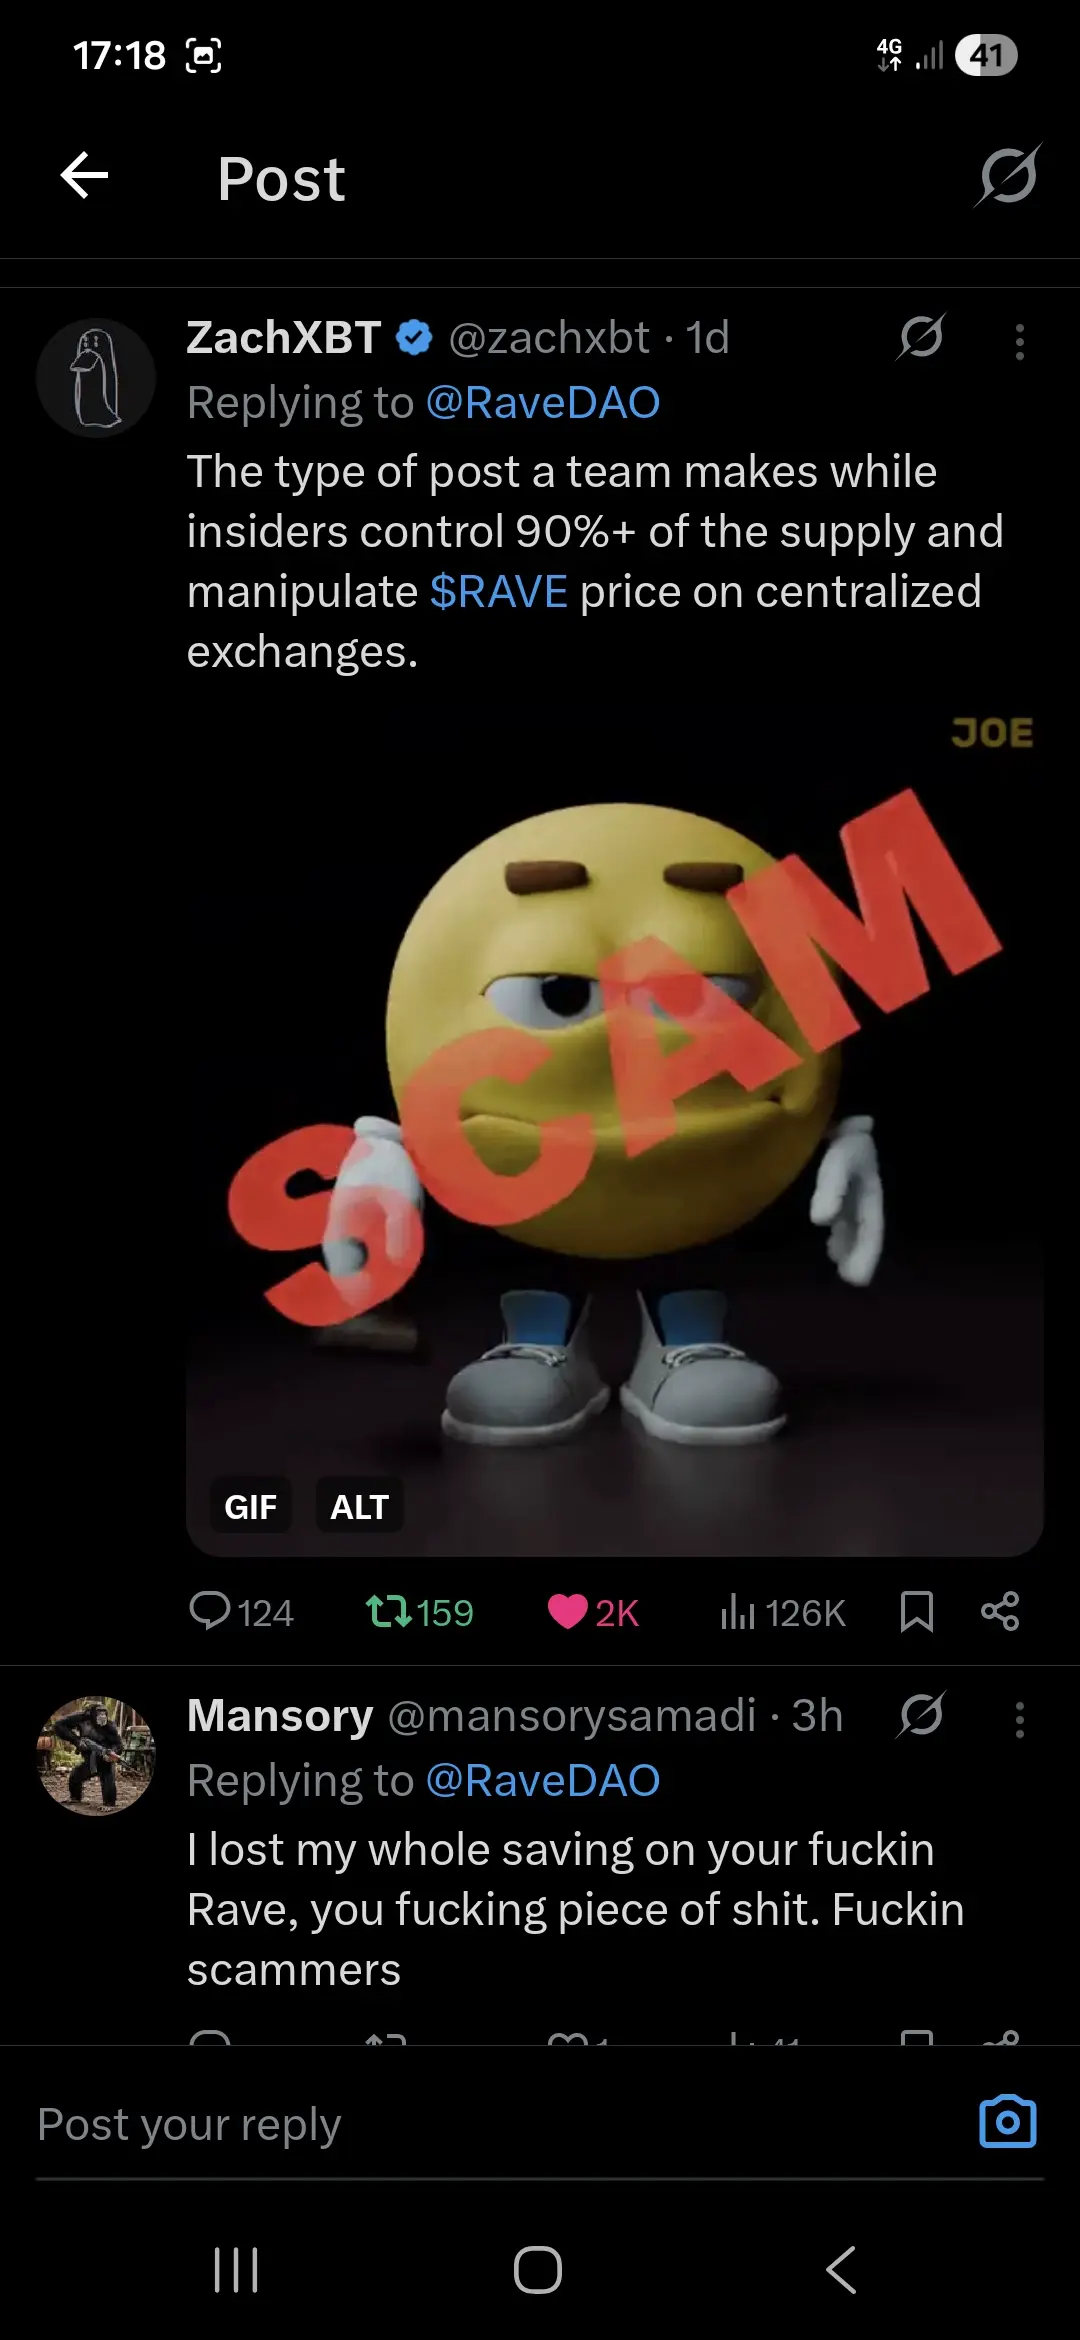Tap the Grok icon in the Post header
Viewport: 1080px width, 2340px height.
pos(1008,176)
